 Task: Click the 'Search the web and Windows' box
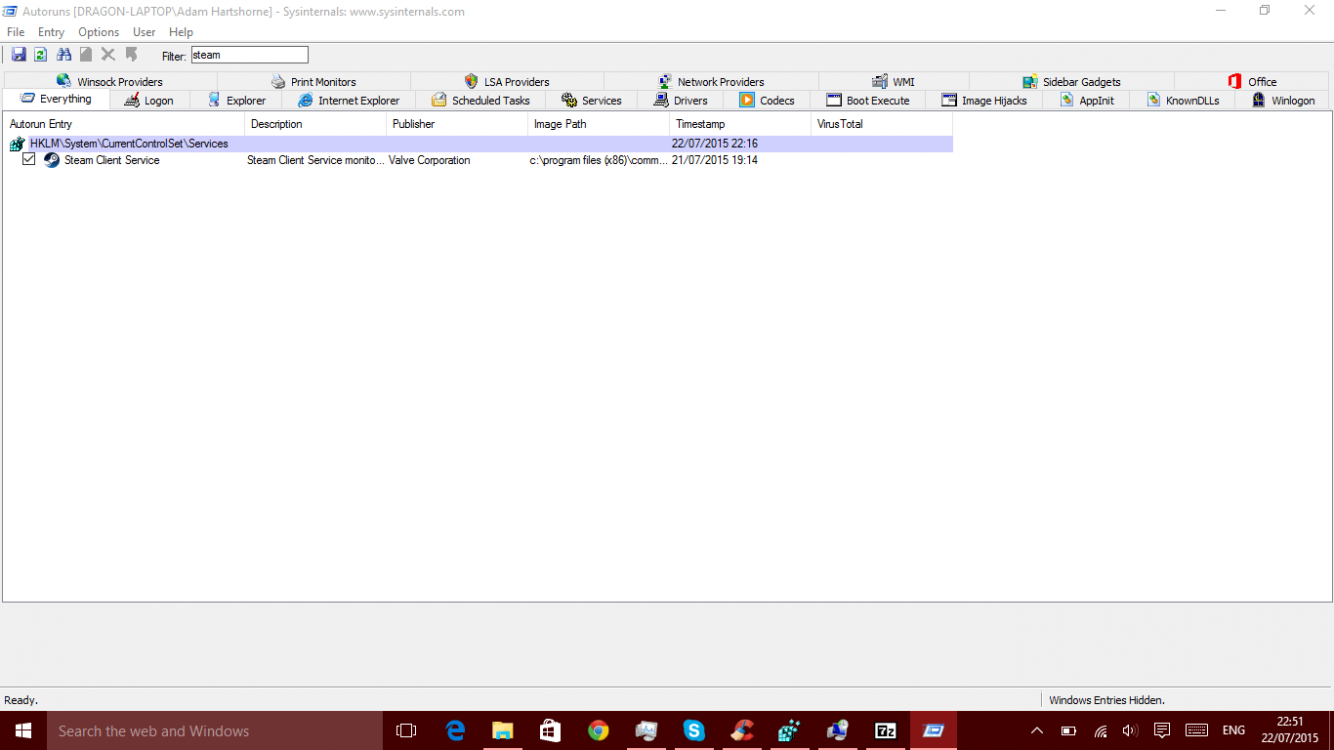(x=214, y=731)
